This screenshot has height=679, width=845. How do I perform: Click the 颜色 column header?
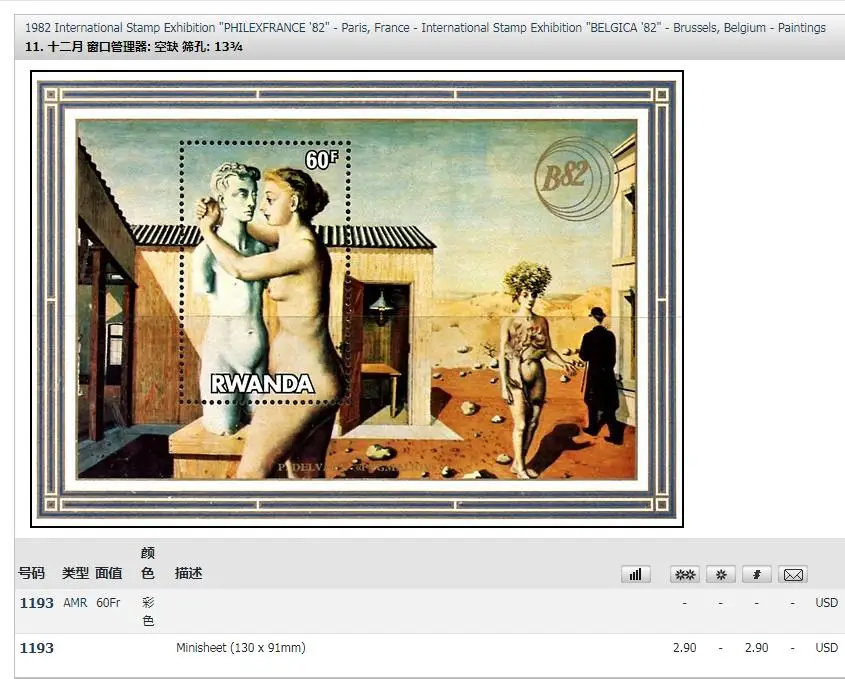click(x=148, y=563)
